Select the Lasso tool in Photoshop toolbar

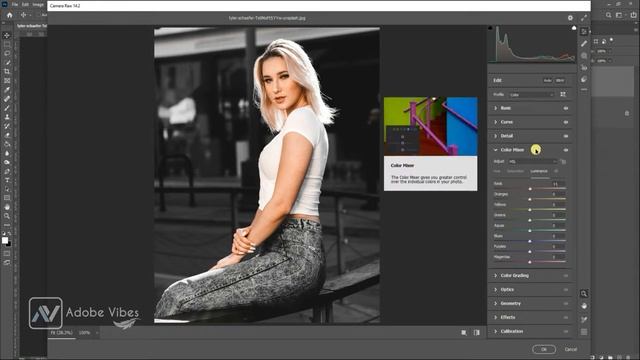tap(7, 53)
